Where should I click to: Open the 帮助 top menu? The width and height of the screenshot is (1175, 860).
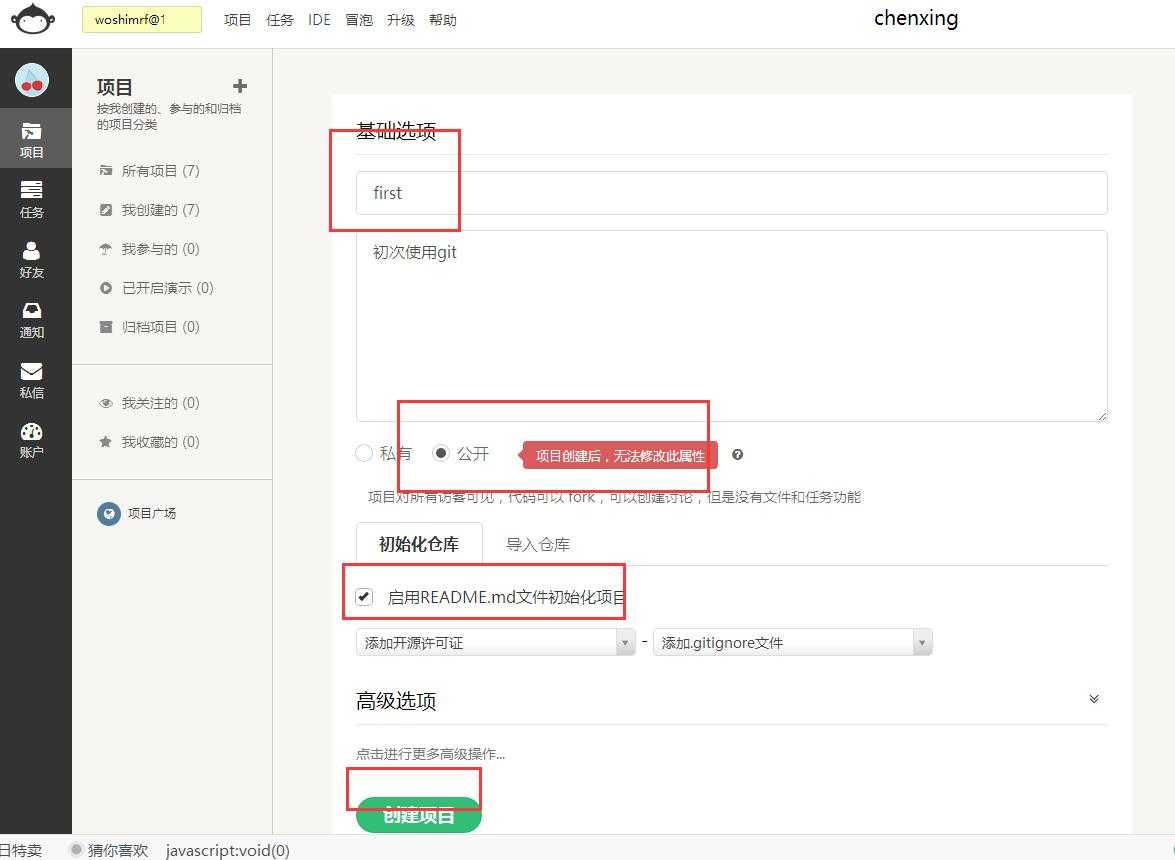click(x=443, y=20)
